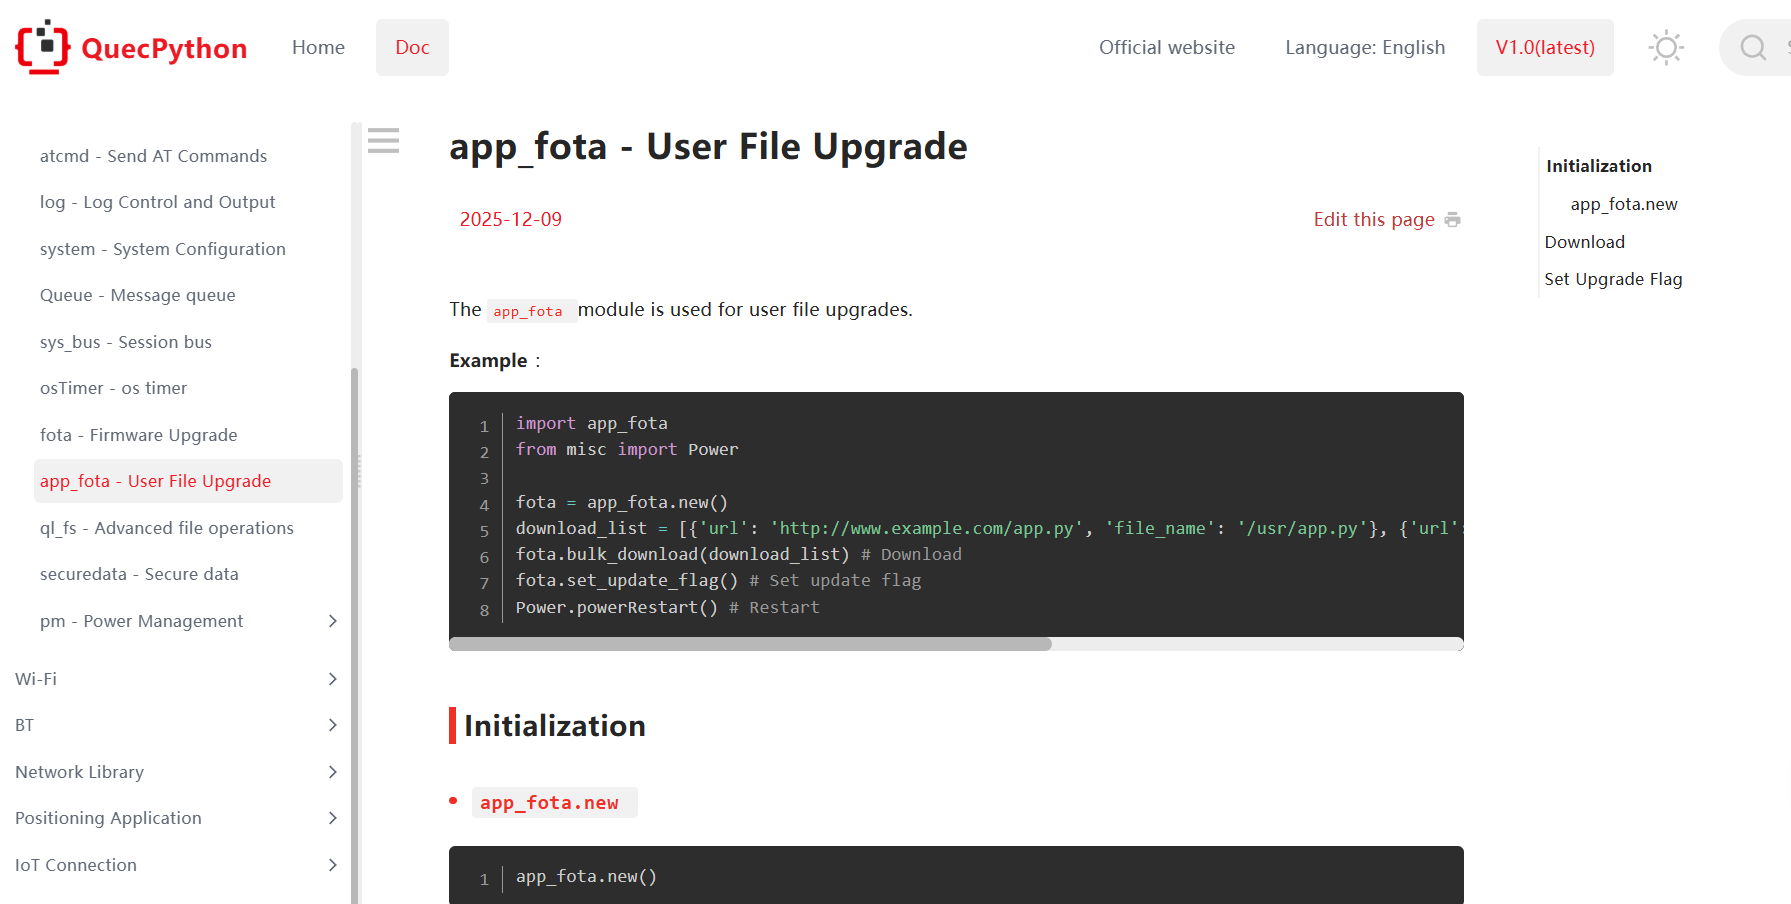This screenshot has width=1791, height=904.
Task: Go to the Home tab
Action: 318,47
